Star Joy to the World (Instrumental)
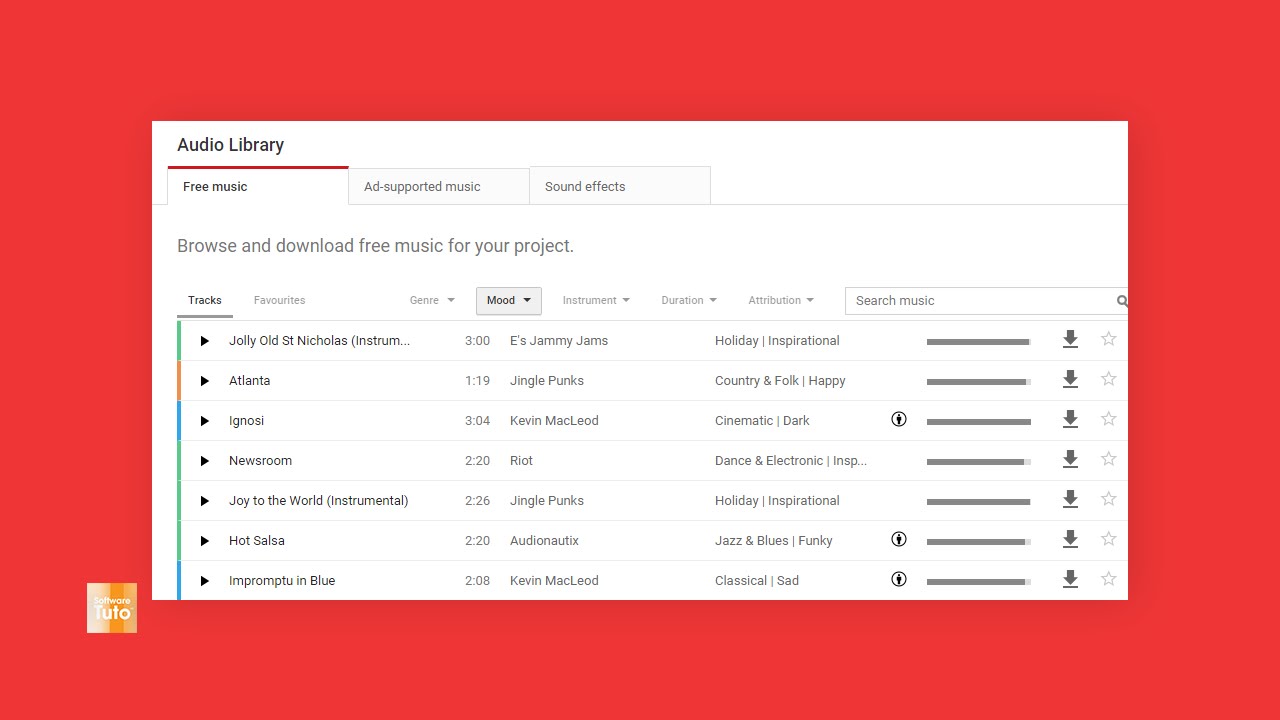 (x=1108, y=499)
